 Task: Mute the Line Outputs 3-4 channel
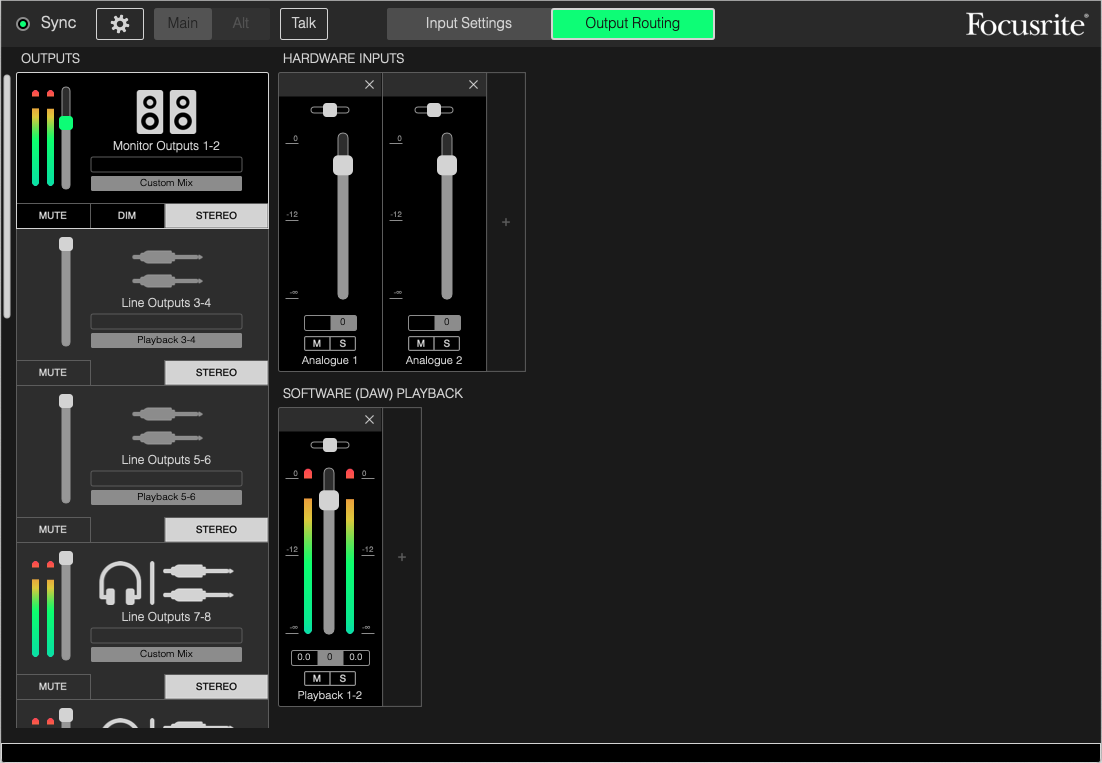tap(53, 372)
